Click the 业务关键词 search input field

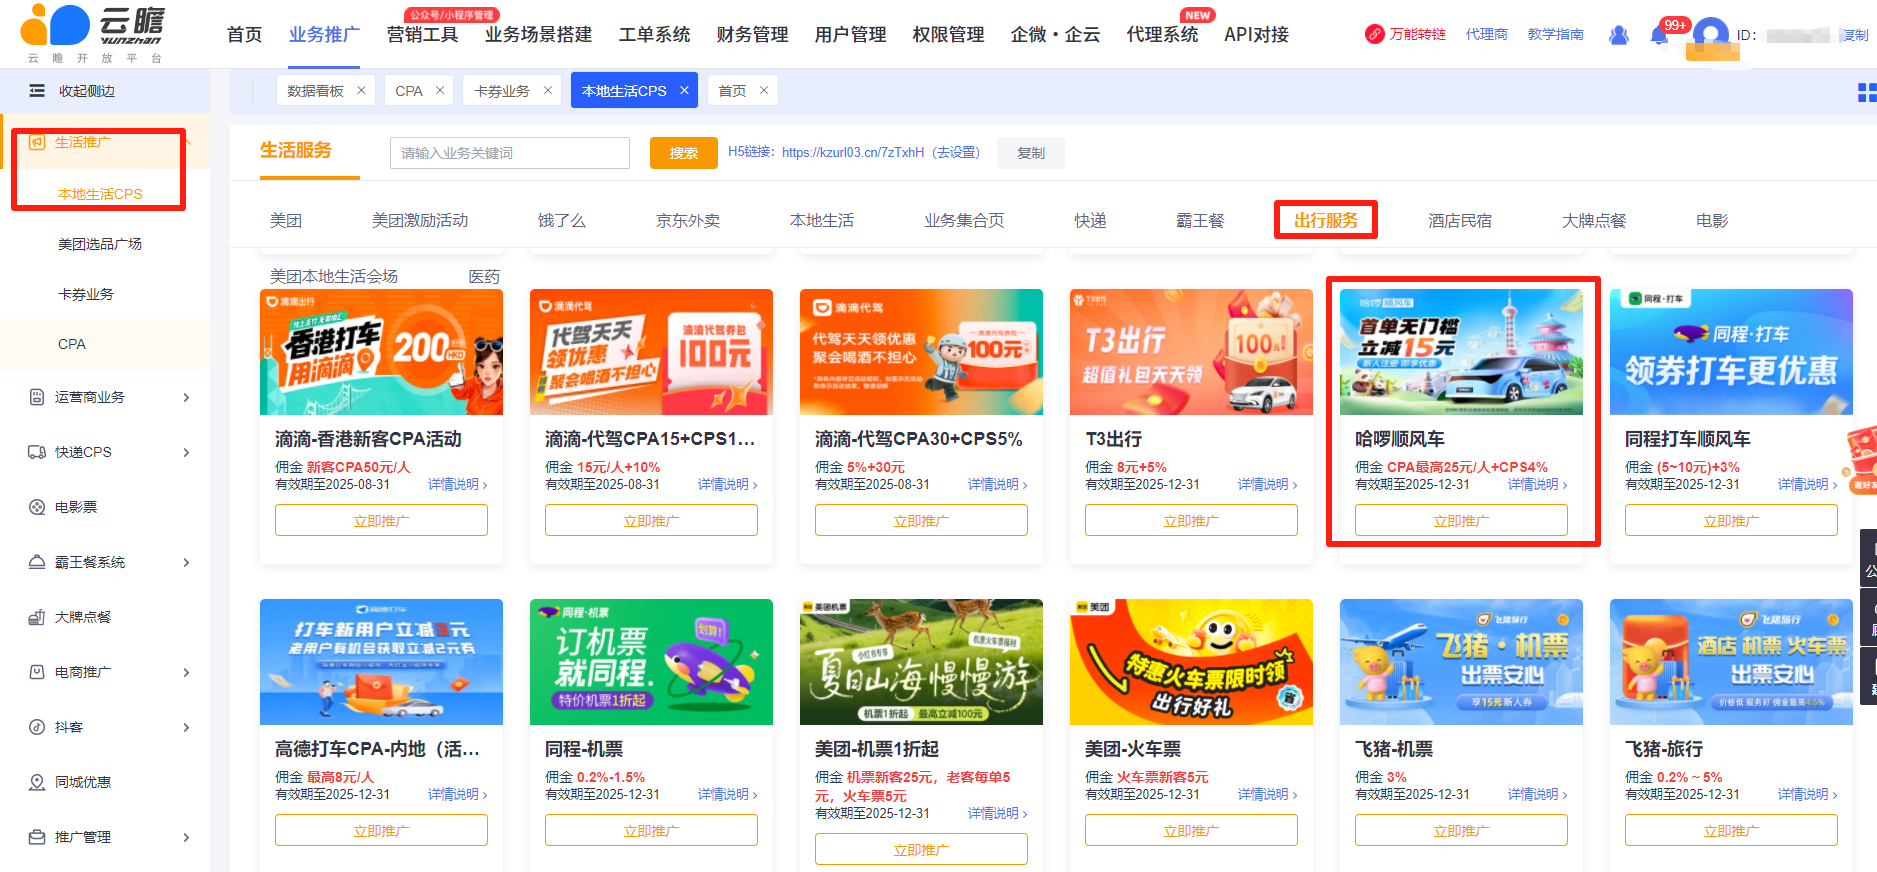point(510,153)
